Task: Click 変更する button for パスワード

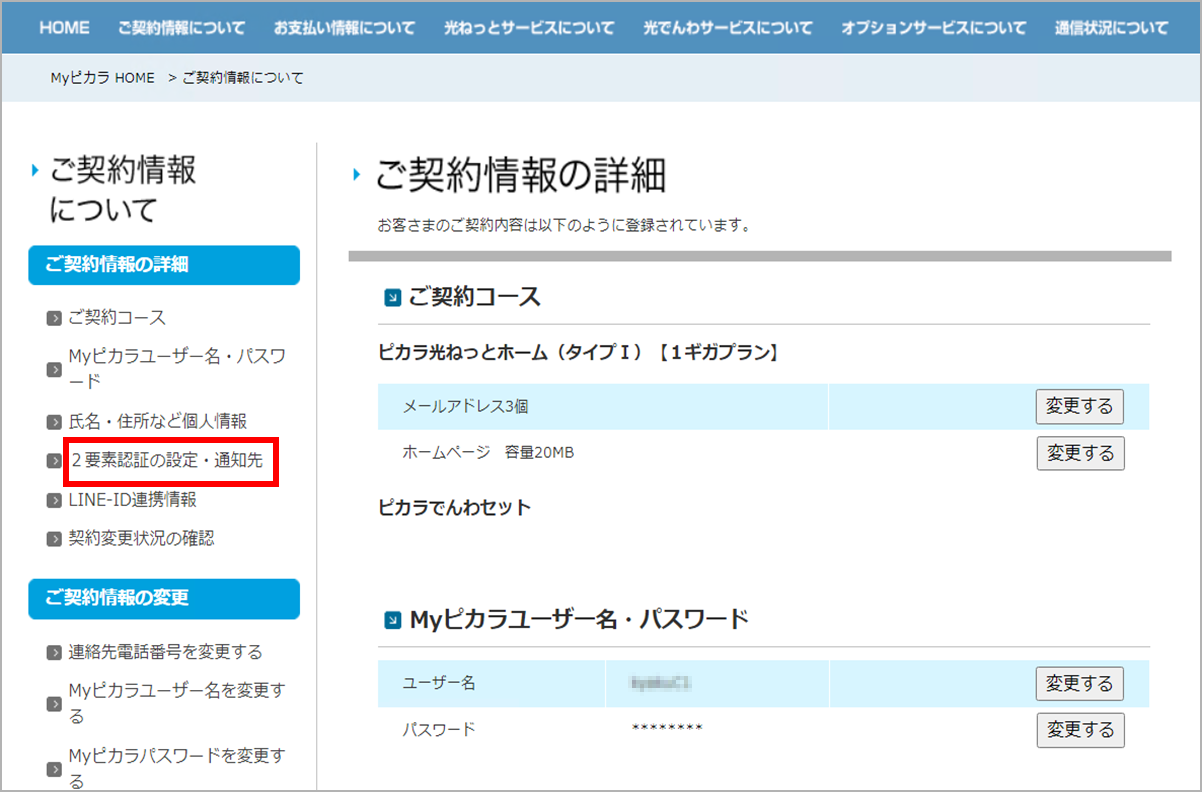Action: 1080,730
